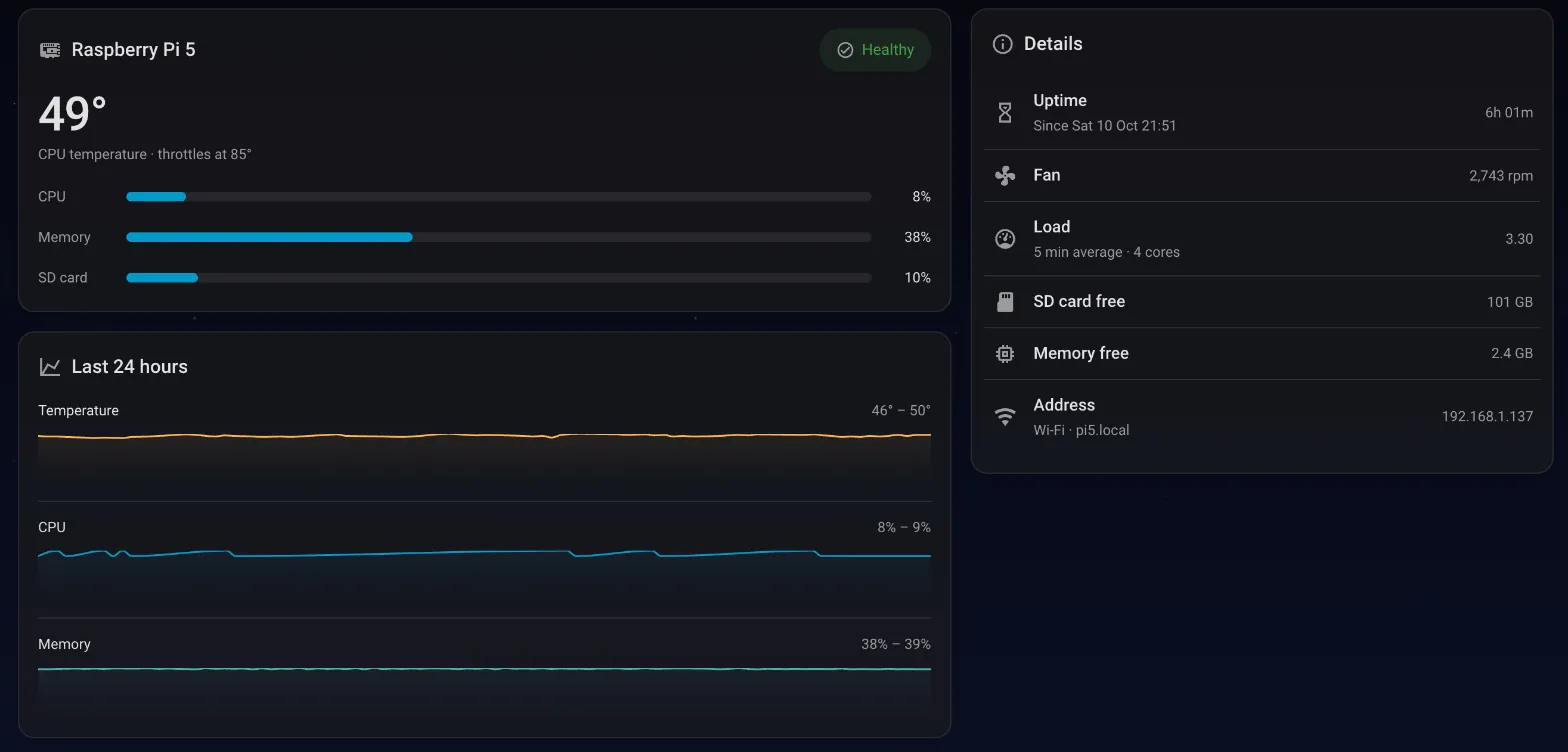1568x752 pixels.
Task: Click the 6h 01m uptime value
Action: (x=1509, y=113)
